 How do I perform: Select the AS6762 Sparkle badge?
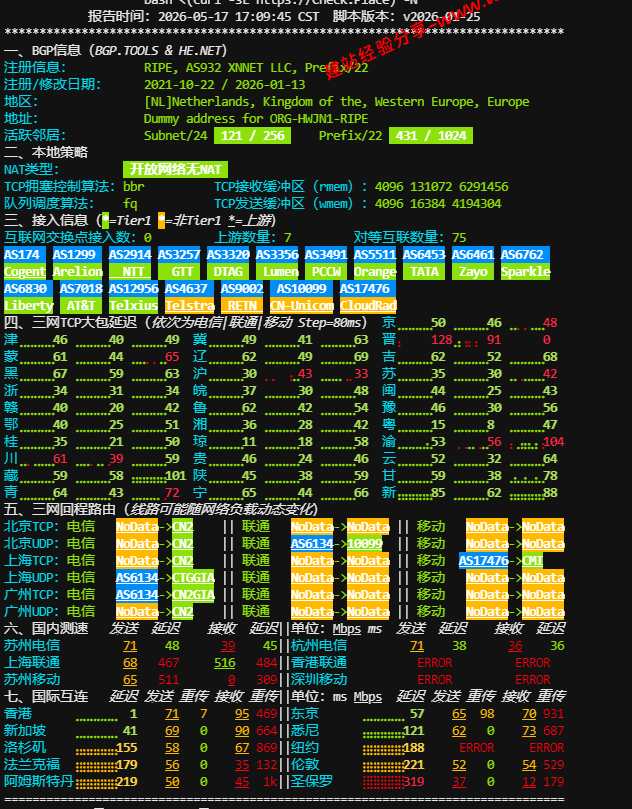[x=525, y=263]
